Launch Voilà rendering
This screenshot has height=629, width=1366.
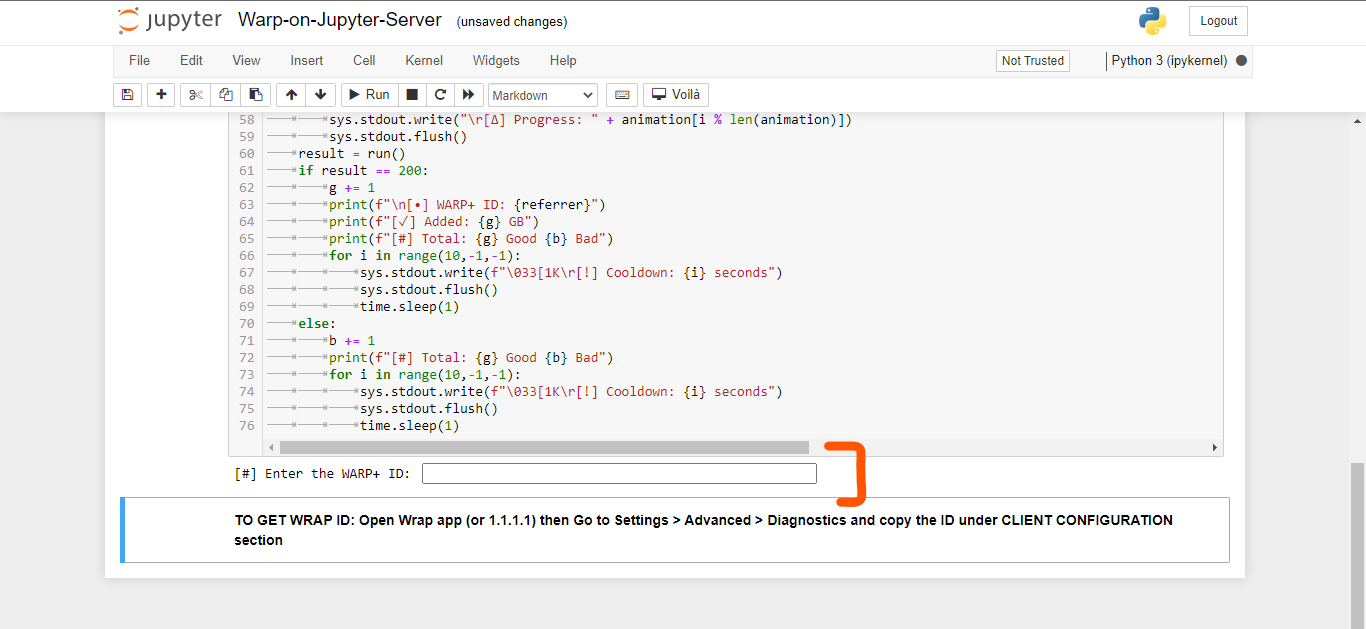tap(676, 95)
